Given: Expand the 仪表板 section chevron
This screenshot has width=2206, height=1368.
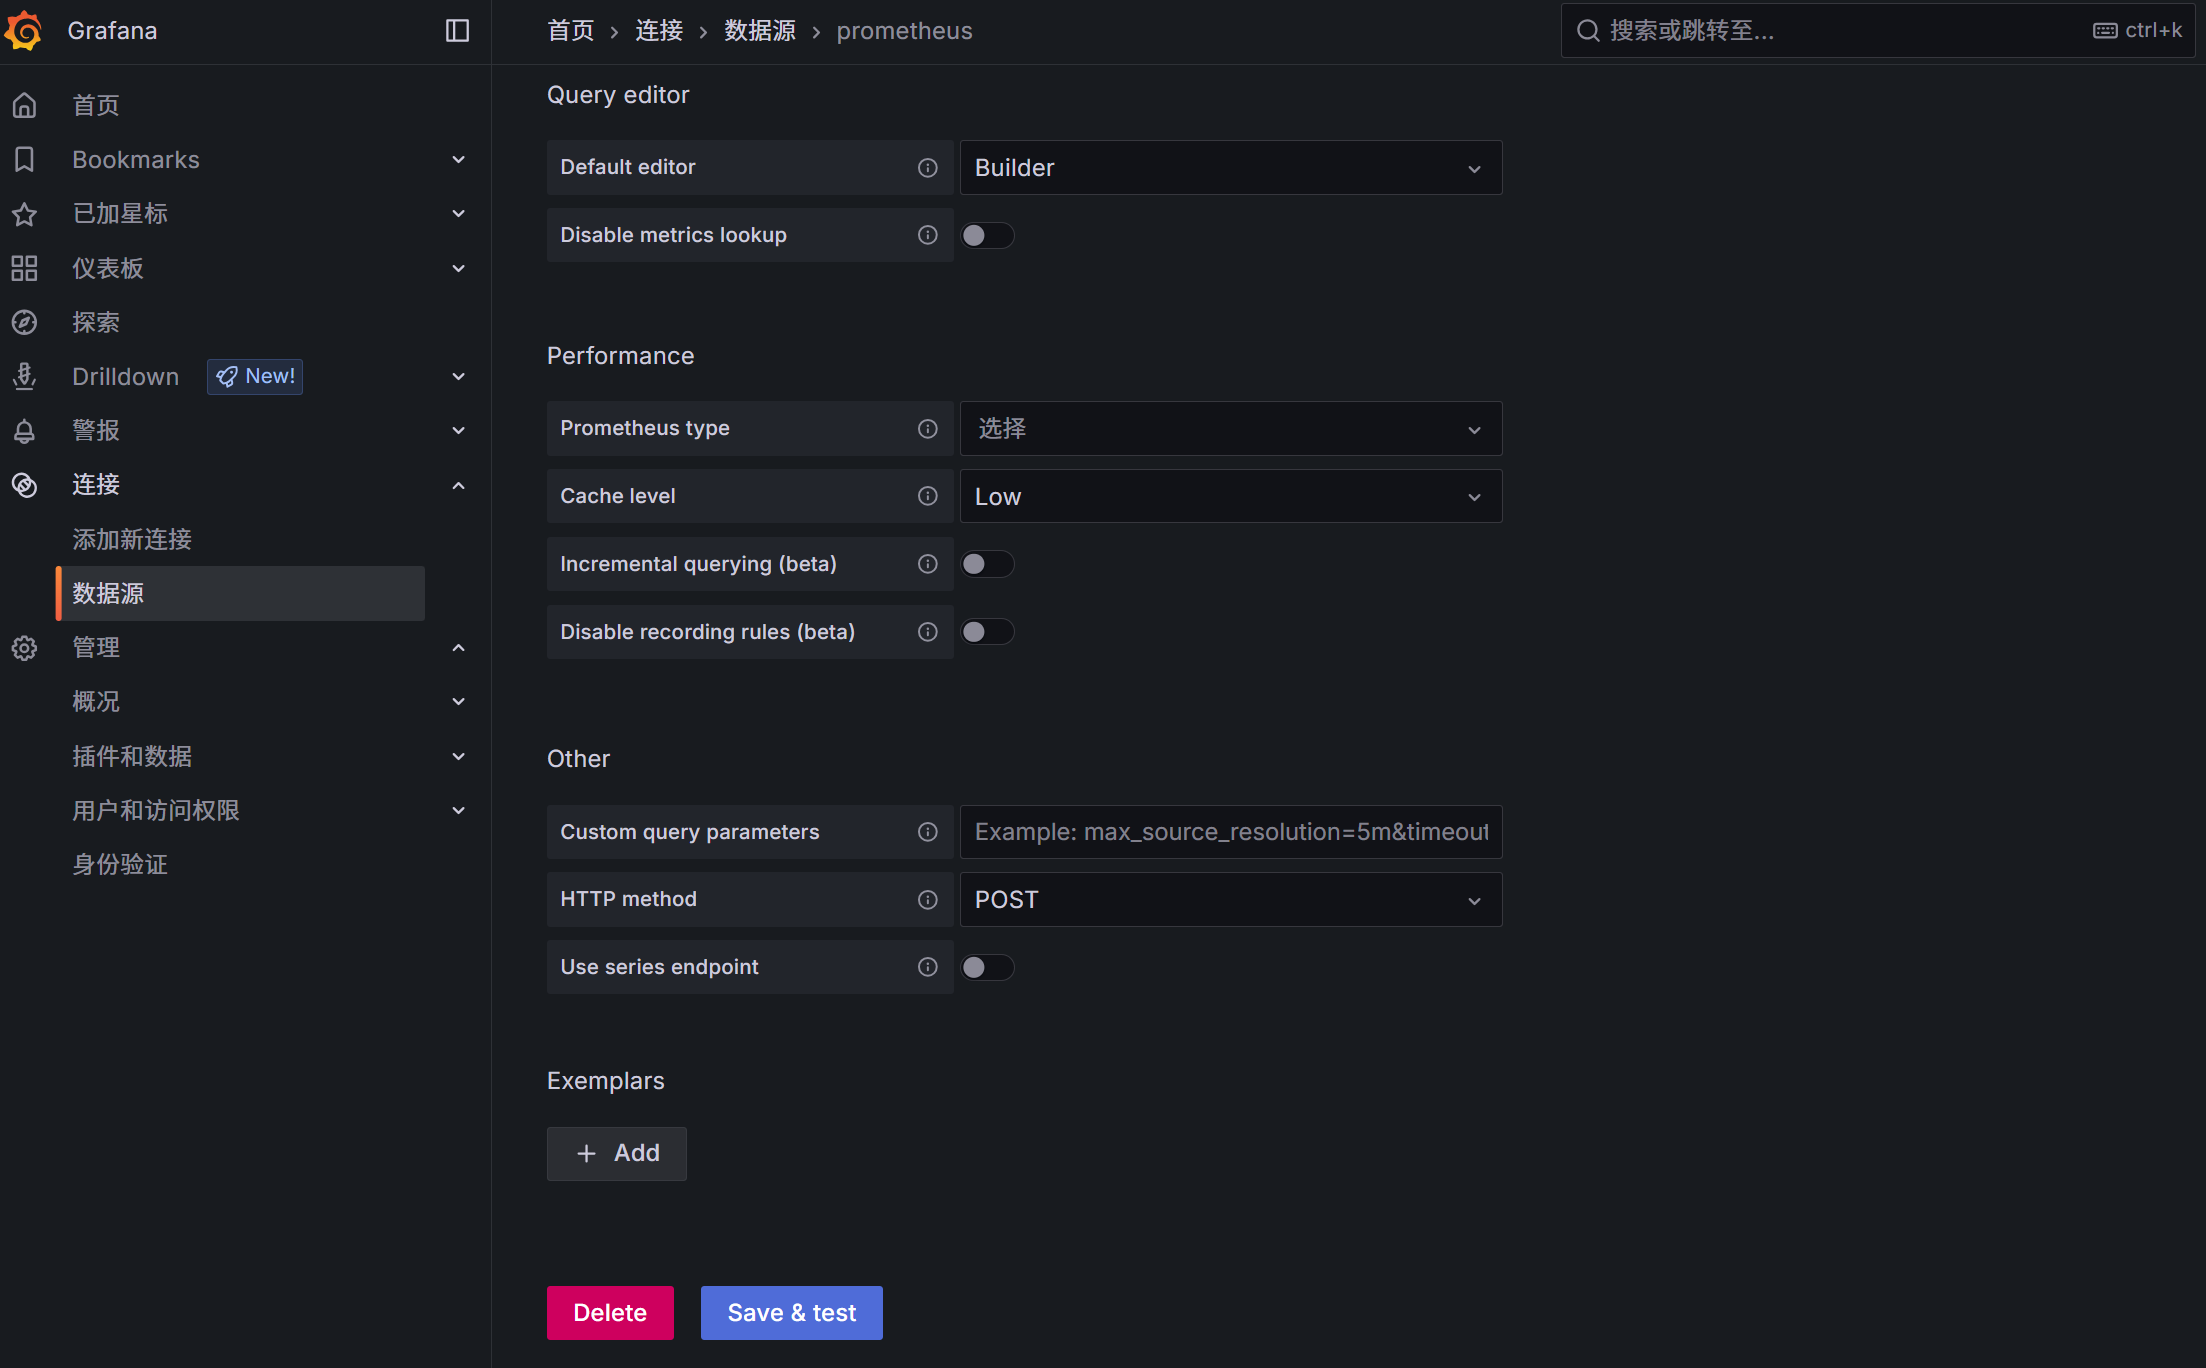Looking at the screenshot, I should tap(458, 268).
